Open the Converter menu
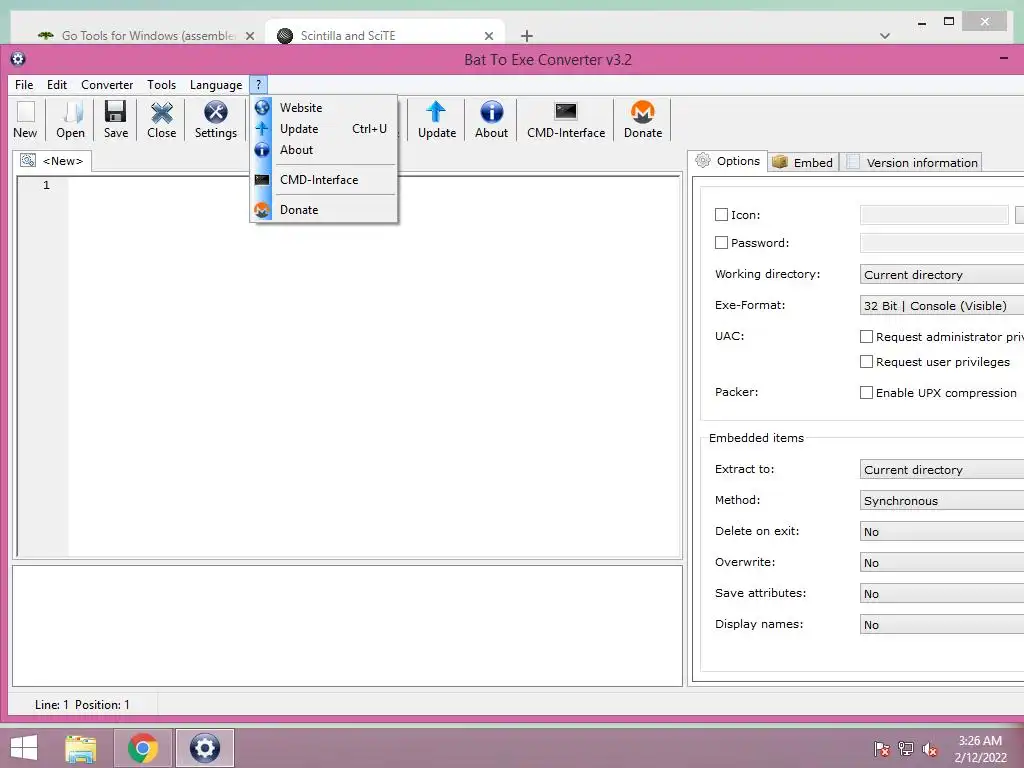The height and width of the screenshot is (768, 1024). pyautogui.click(x=107, y=85)
